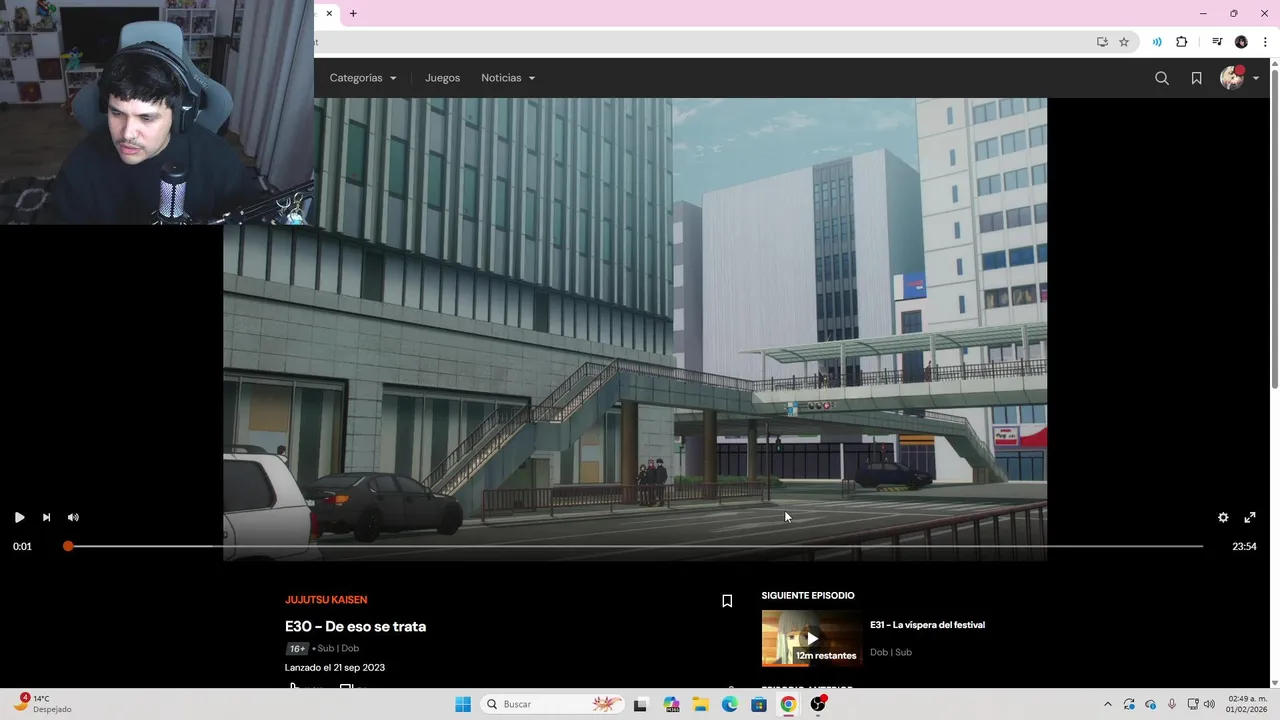
Task: Click microphone icon in system tray
Action: coord(1171,704)
